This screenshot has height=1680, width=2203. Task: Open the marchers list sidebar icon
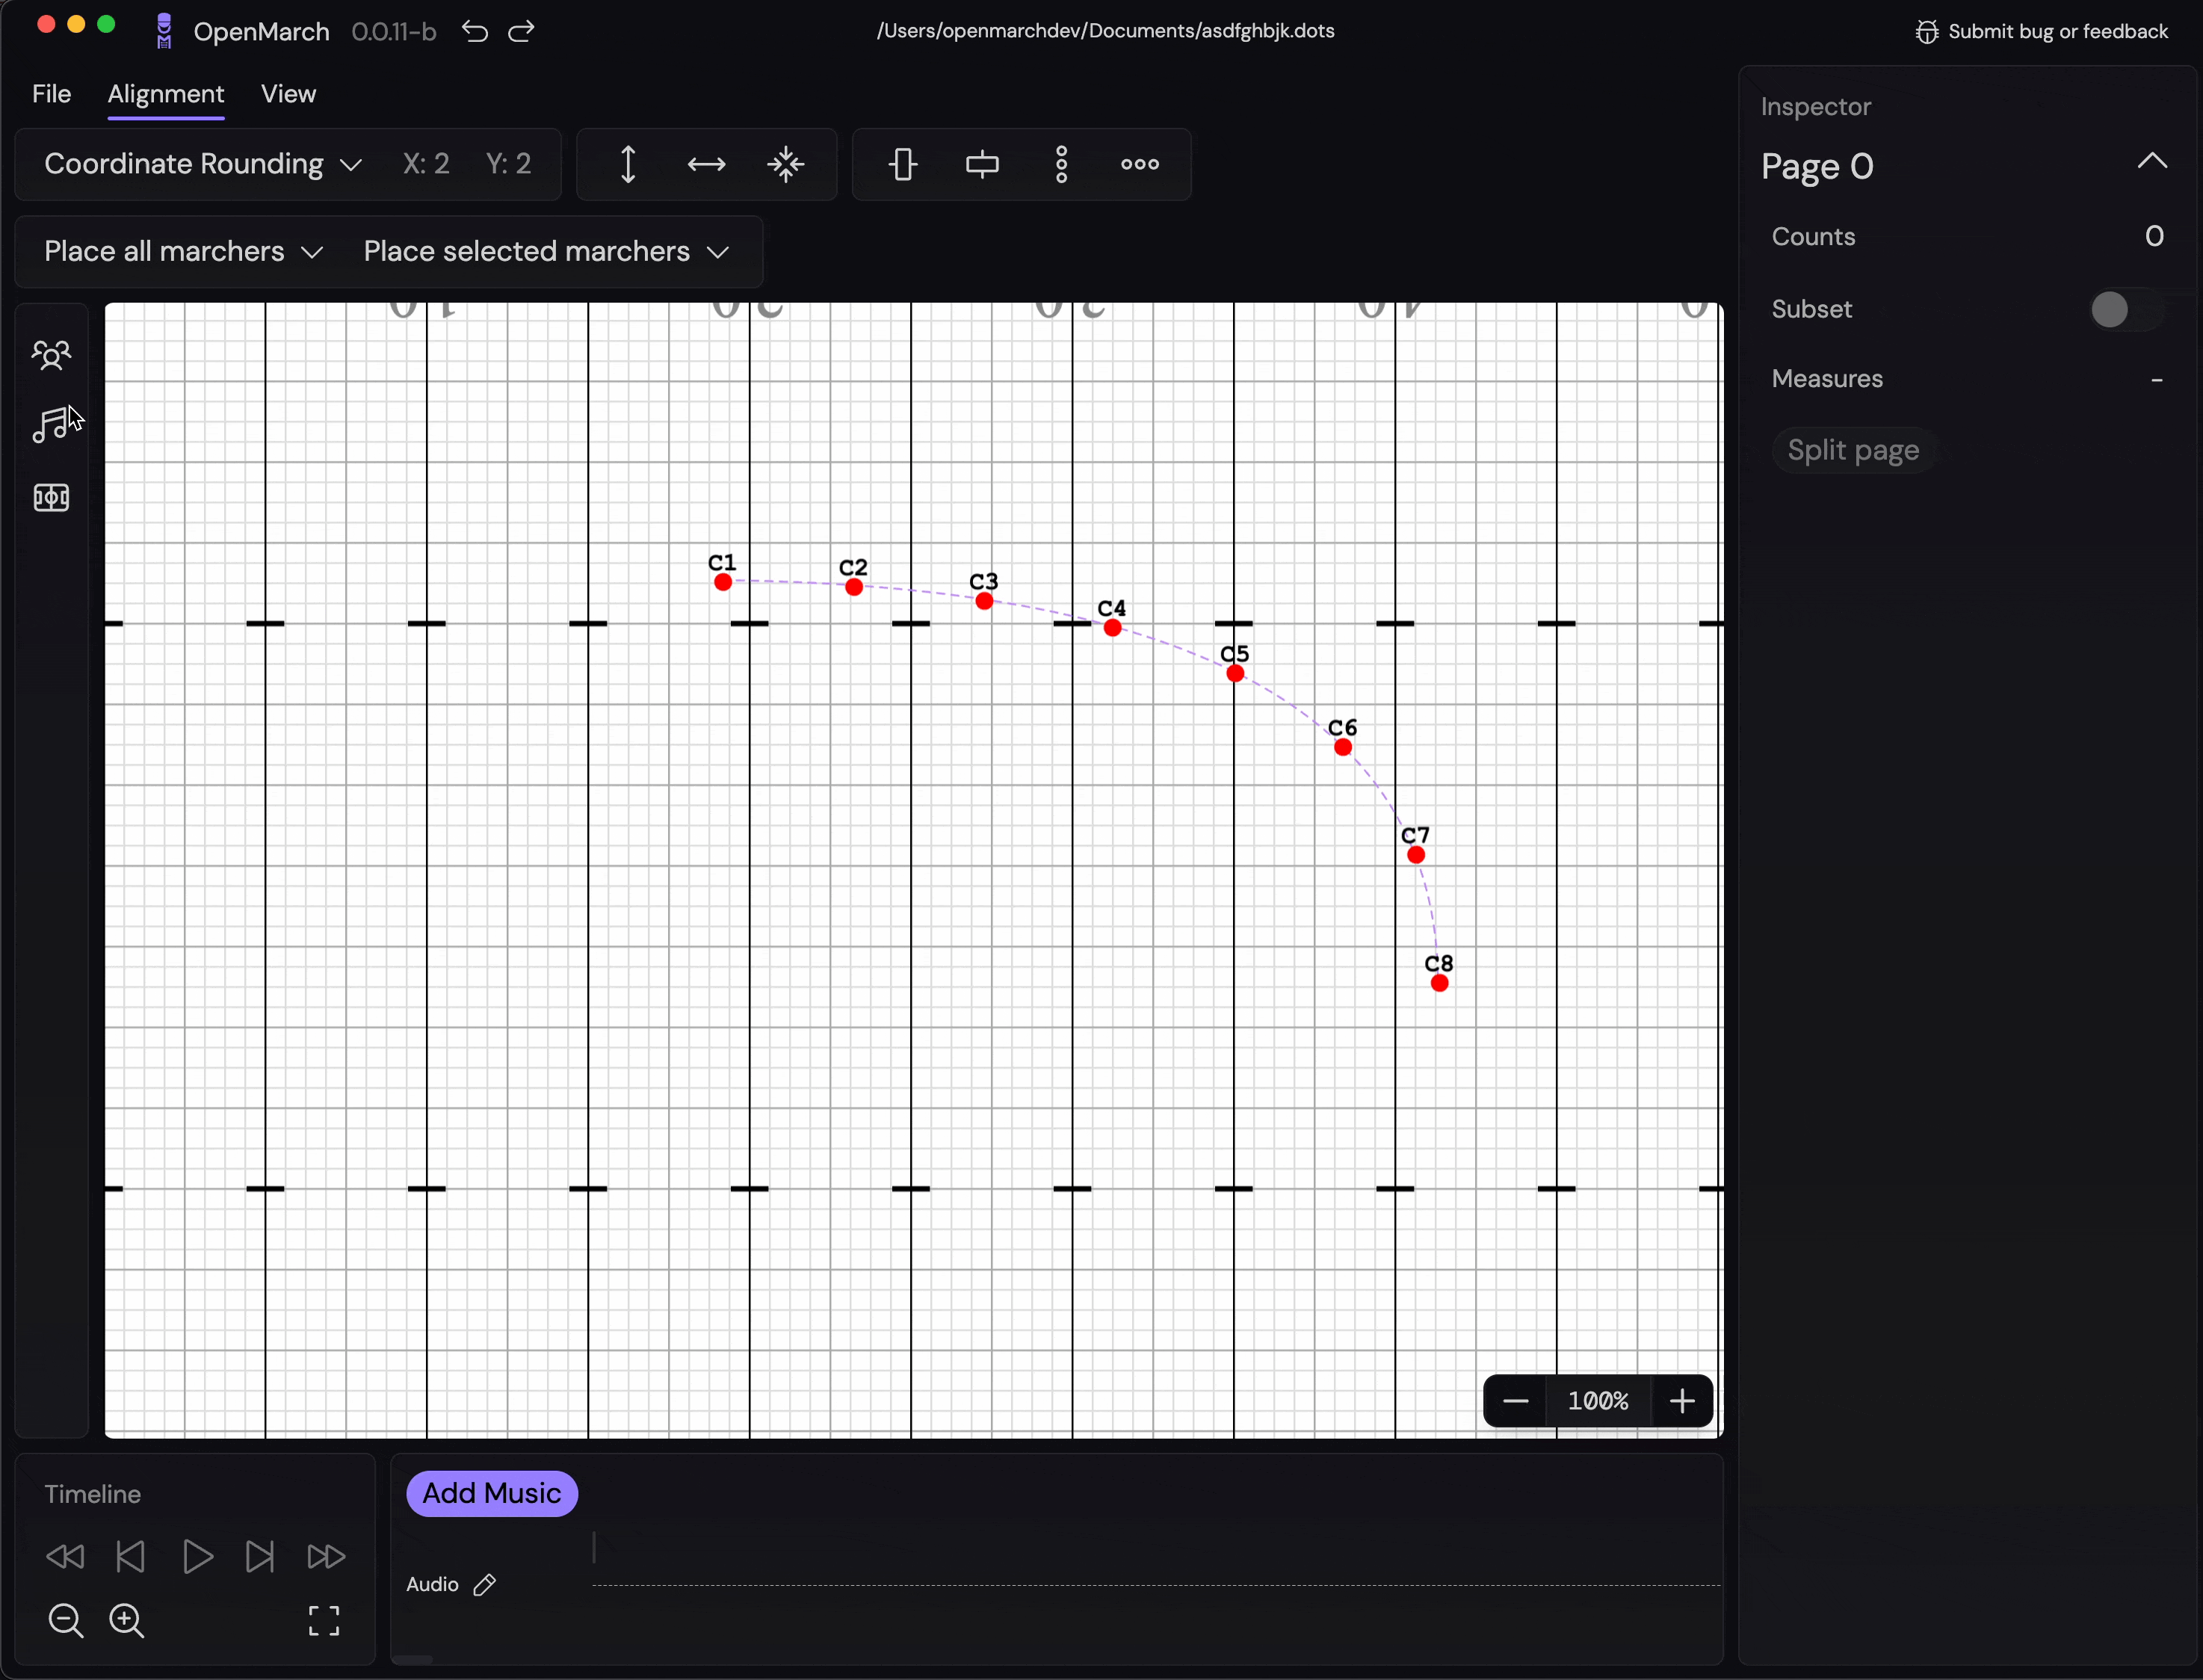[51, 355]
